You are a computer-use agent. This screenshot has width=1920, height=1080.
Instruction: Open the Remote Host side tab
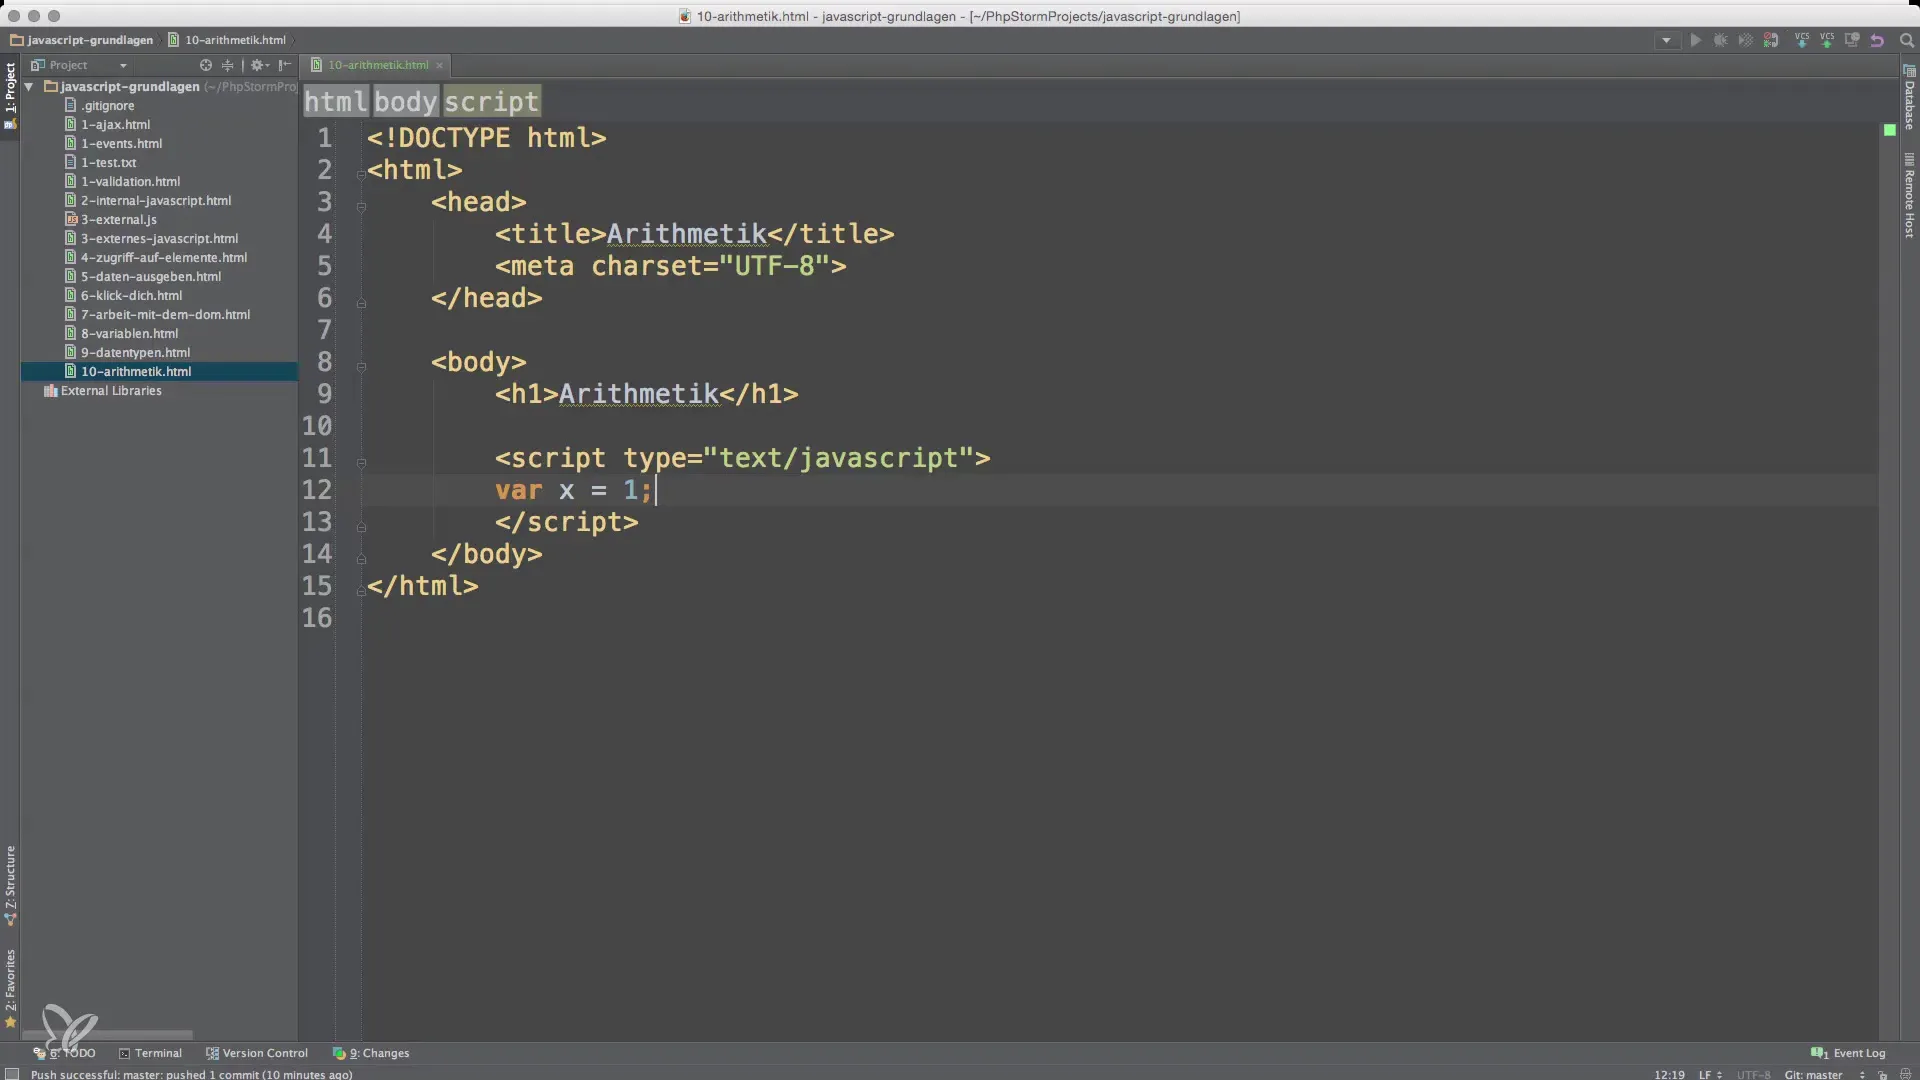click(x=1909, y=196)
